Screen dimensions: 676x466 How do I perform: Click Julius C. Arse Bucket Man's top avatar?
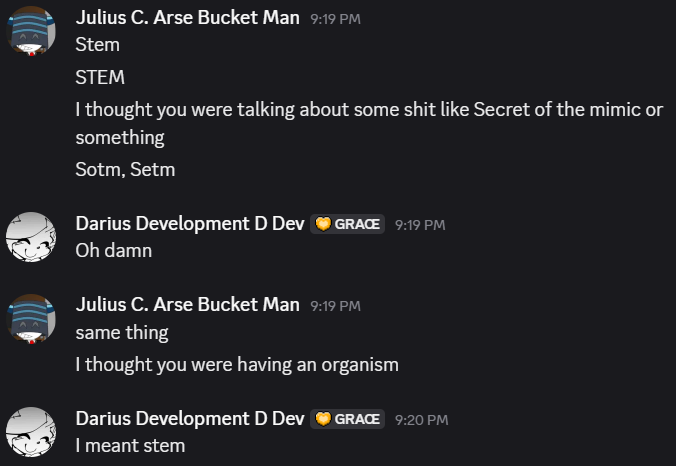31,31
